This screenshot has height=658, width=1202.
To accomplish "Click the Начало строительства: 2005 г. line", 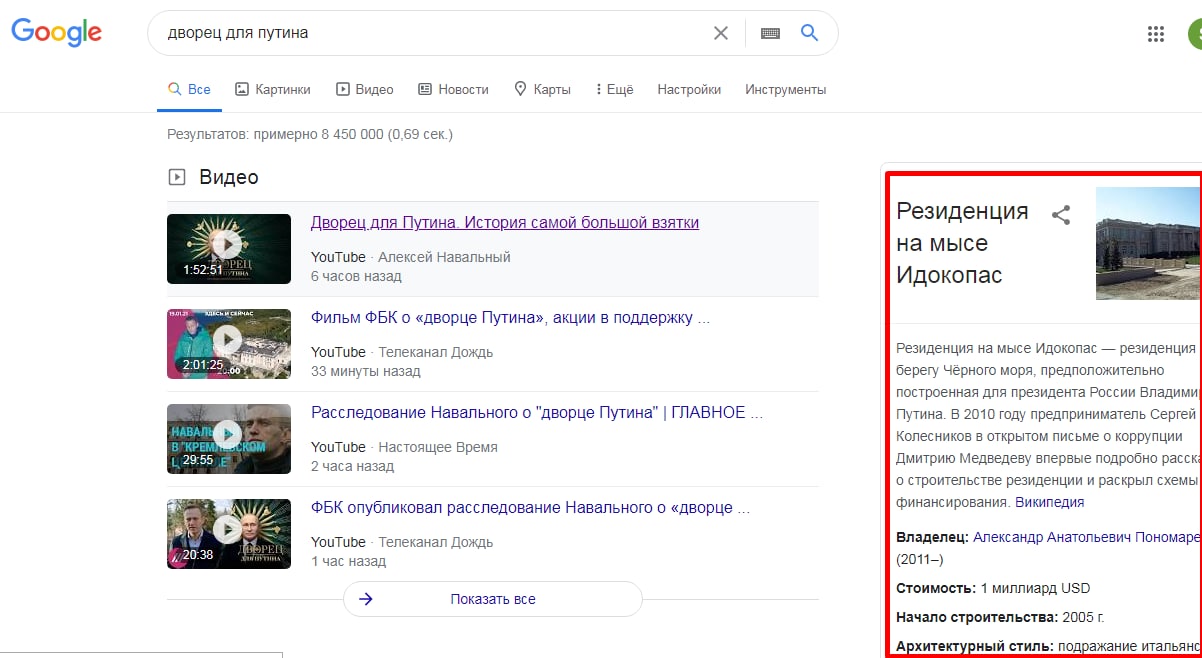I will click(1000, 617).
